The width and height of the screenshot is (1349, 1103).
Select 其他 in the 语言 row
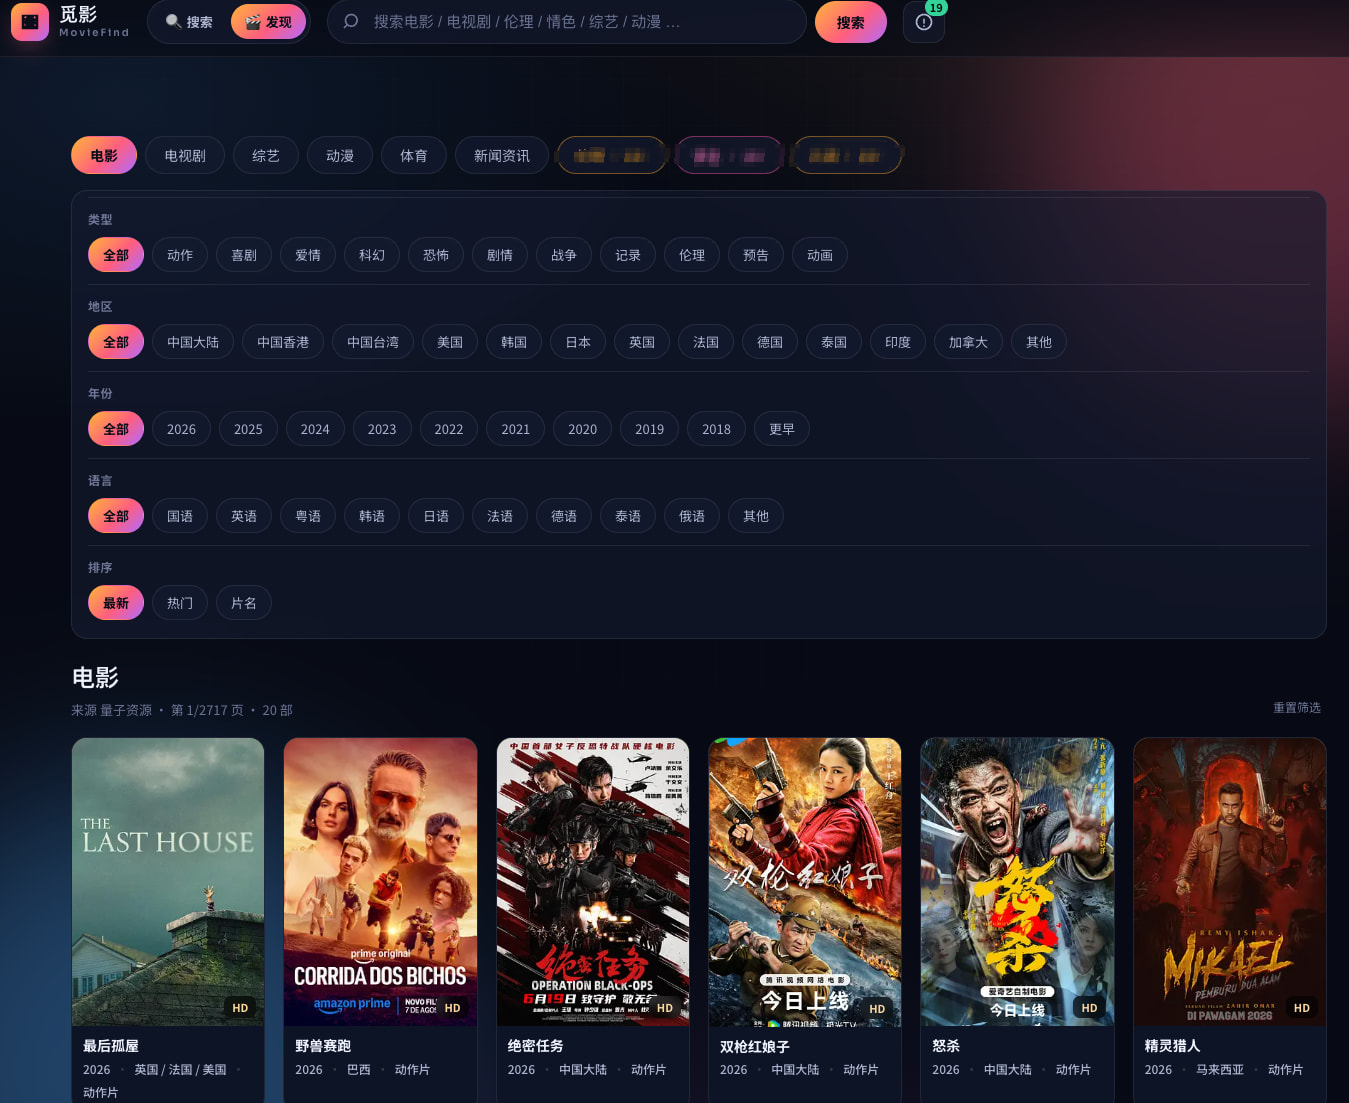coord(756,516)
